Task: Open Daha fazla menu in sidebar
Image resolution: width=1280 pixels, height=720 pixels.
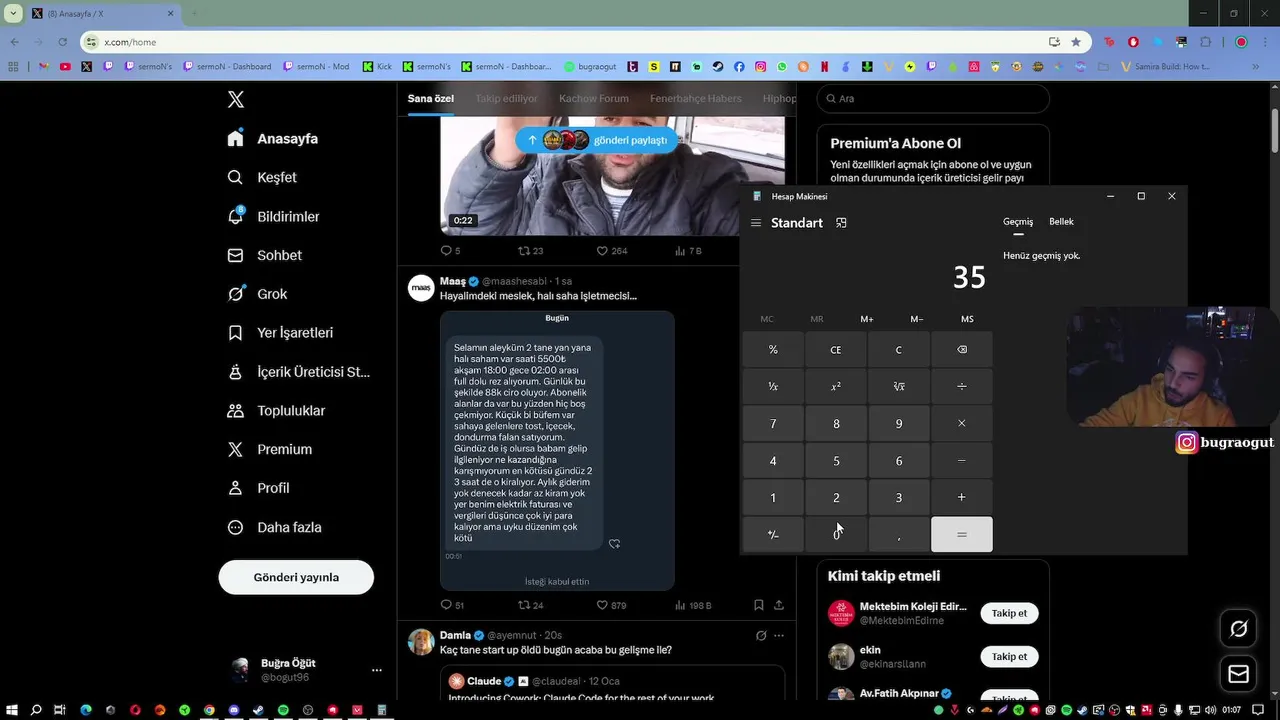Action: pyautogui.click(x=274, y=527)
